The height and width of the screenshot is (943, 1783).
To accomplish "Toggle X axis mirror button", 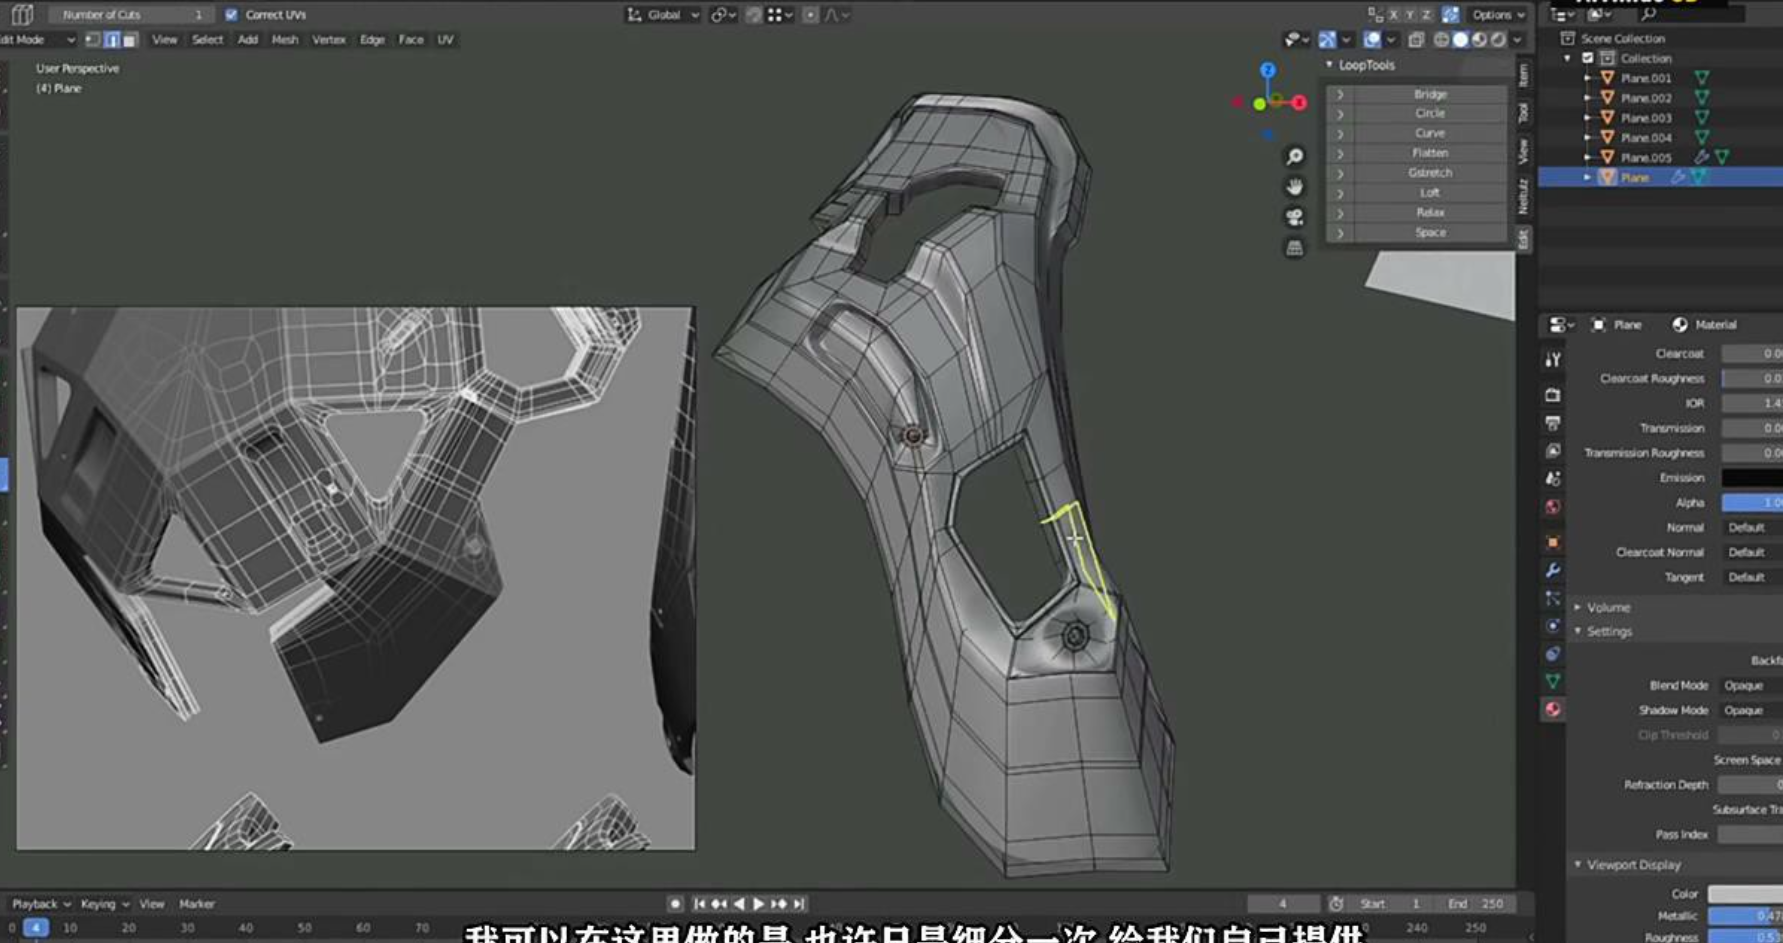I will click(x=1393, y=15).
